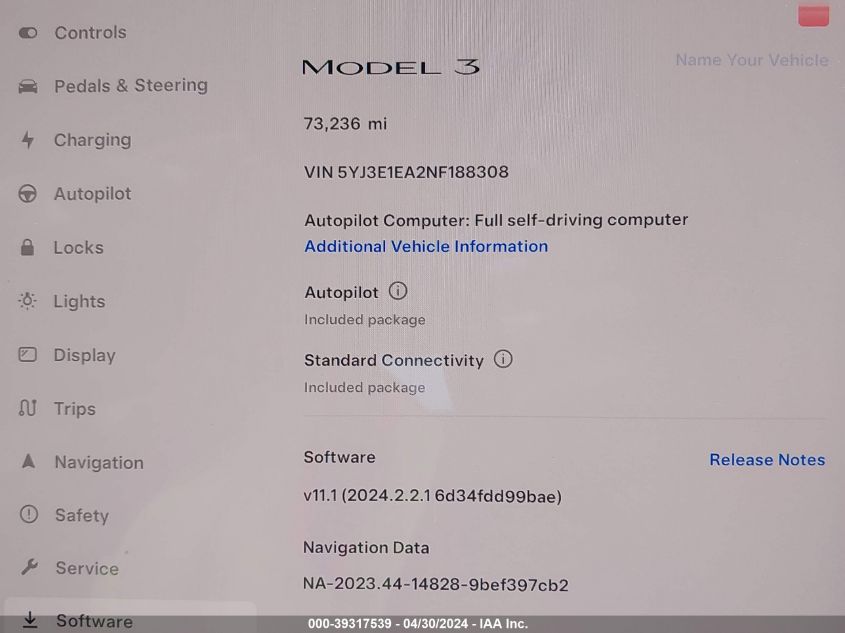Viewport: 845px width, 633px height.
Task: Open Controls via its toggle icon
Action: click(x=28, y=33)
